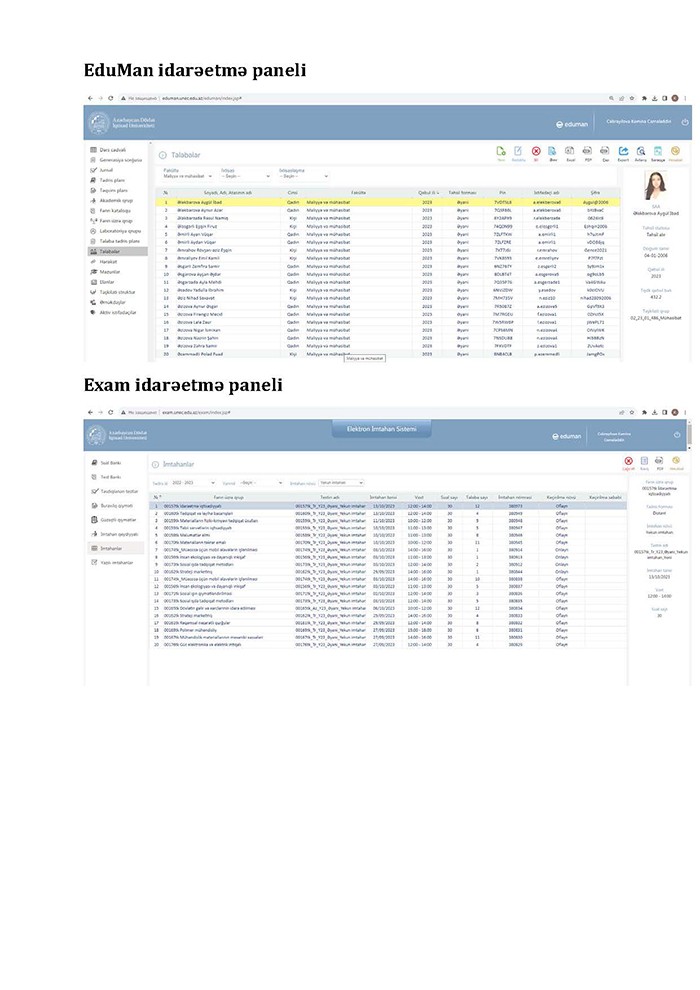This screenshot has height=990, width=700.
Task: Open the İxtisas dropdown filter
Action: 240,176
